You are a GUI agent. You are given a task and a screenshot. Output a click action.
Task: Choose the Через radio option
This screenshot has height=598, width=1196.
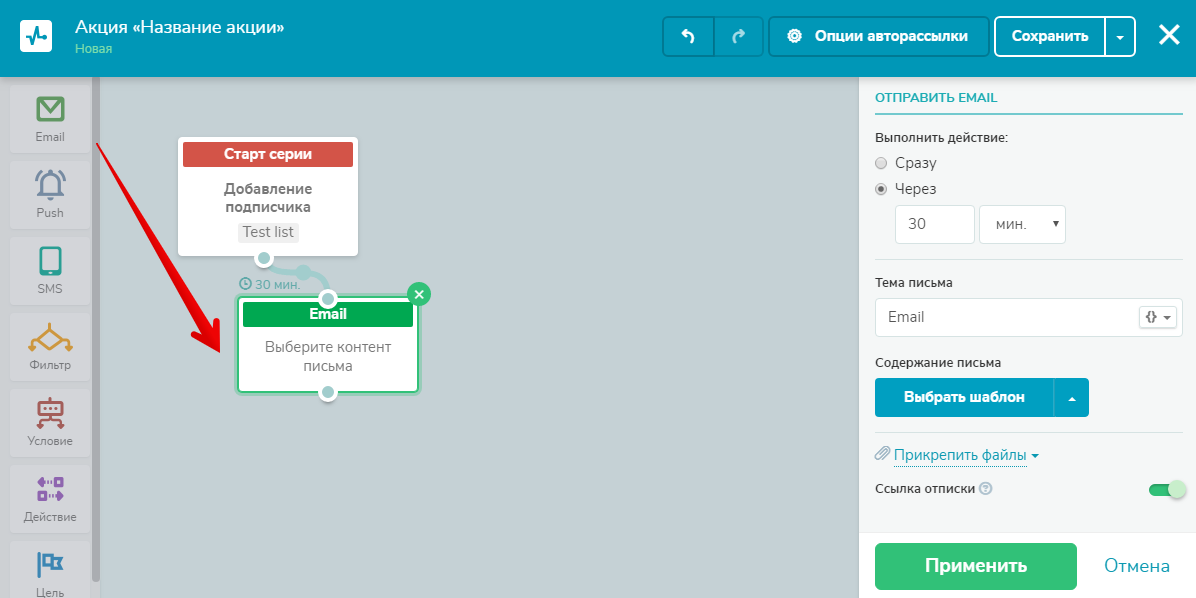[x=881, y=189]
